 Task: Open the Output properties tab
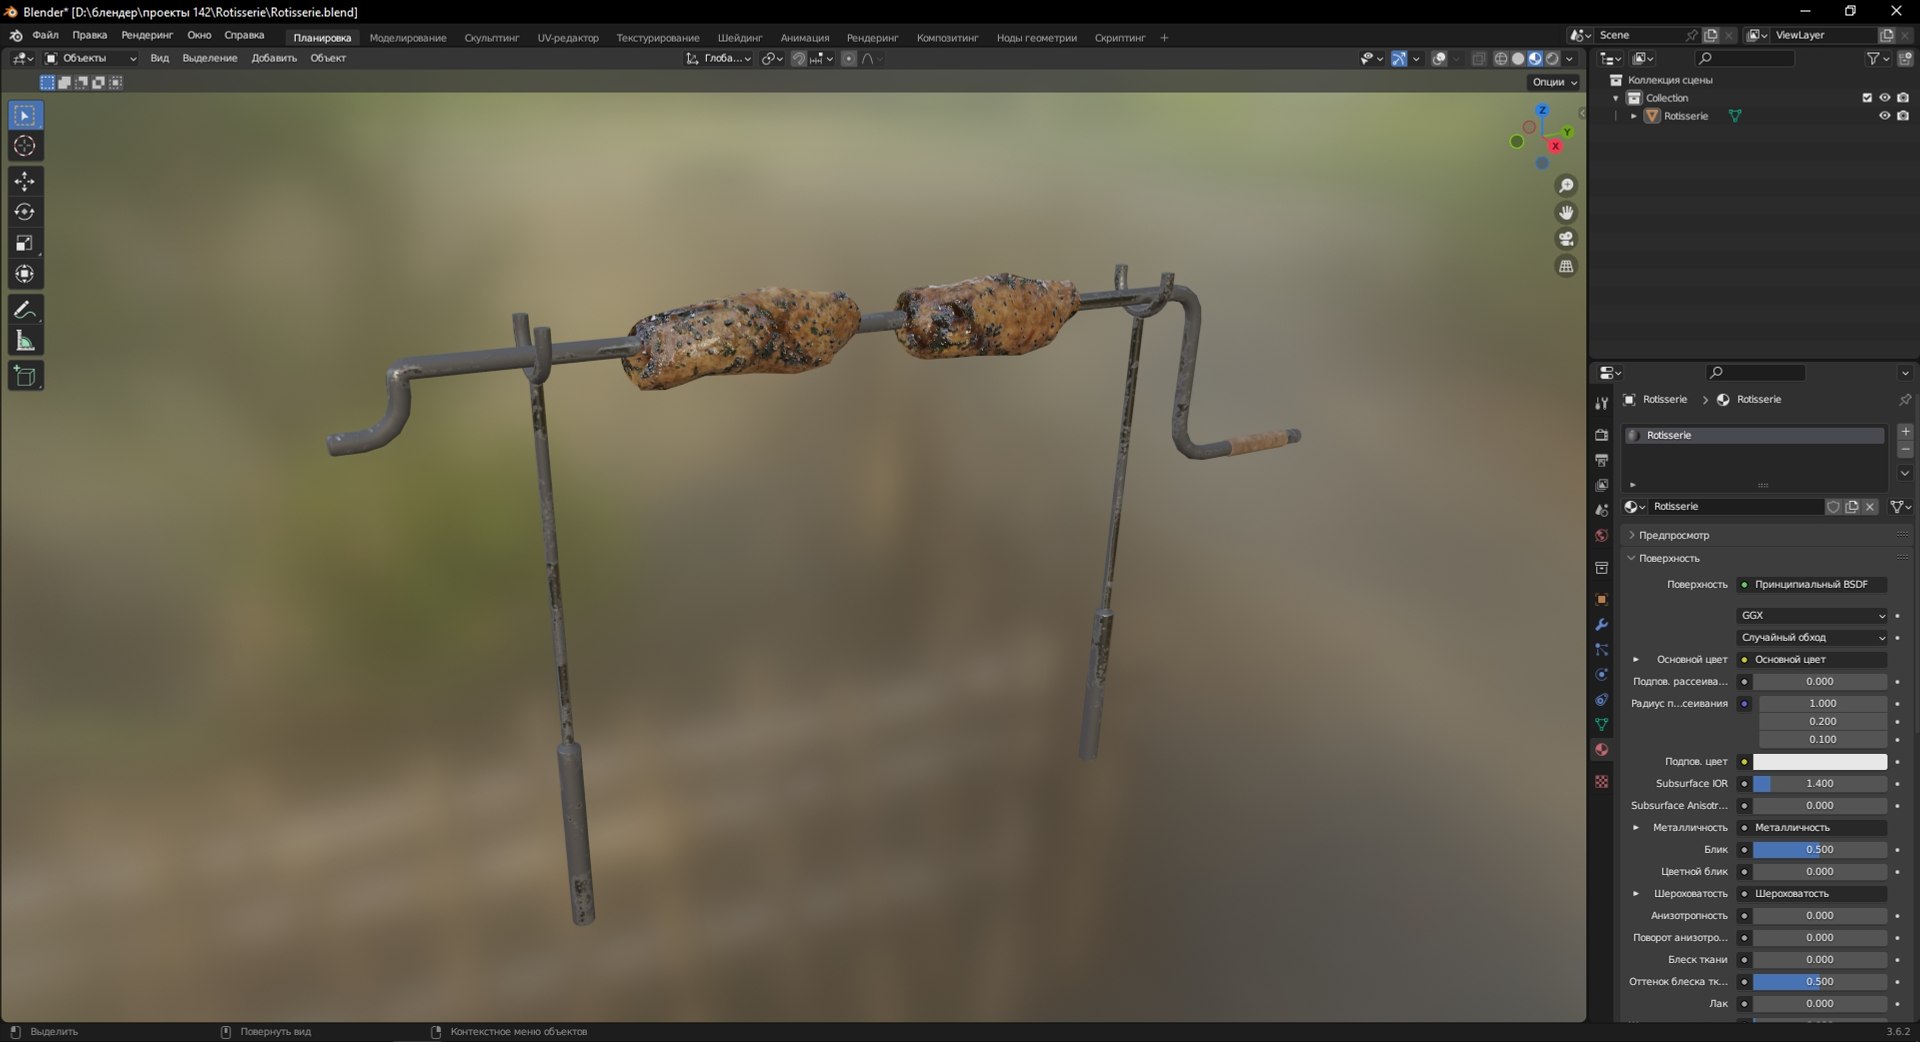[x=1601, y=460]
